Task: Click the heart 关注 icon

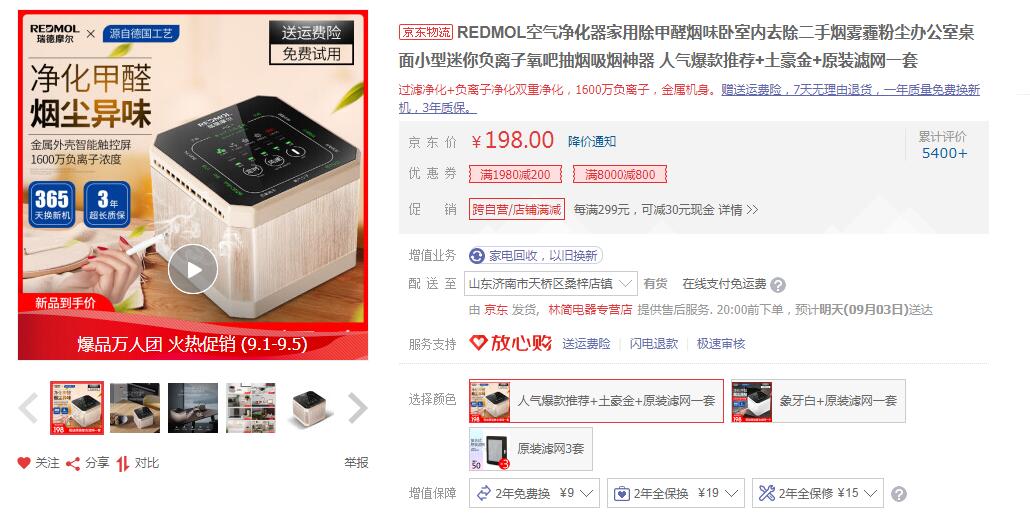Action: (24, 463)
